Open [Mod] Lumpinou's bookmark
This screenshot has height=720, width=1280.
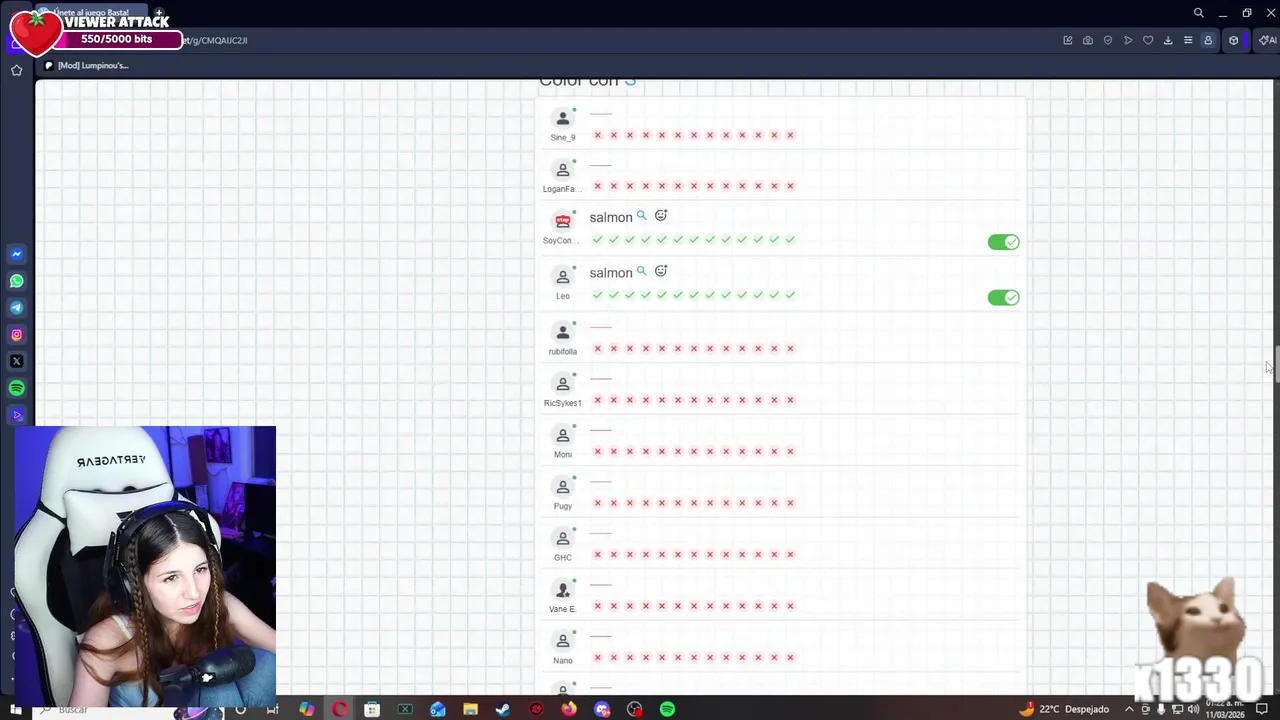[x=87, y=66]
